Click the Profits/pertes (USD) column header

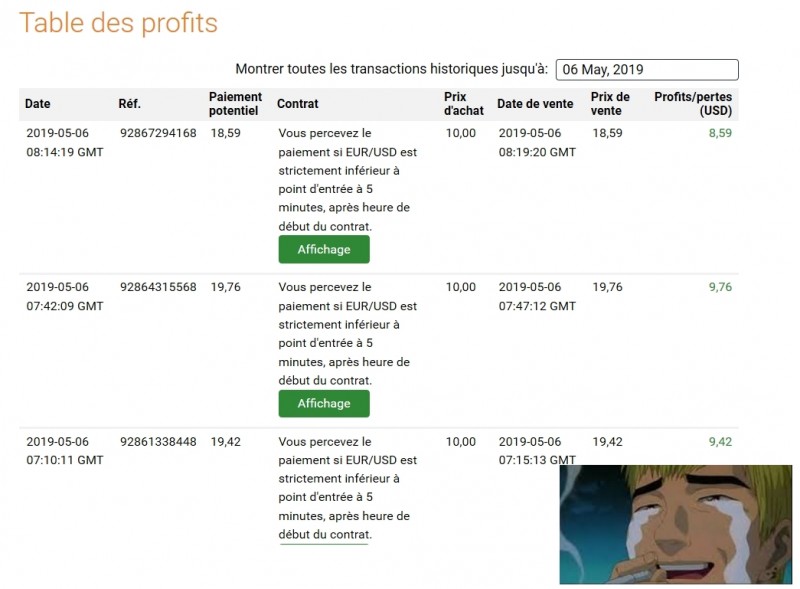pyautogui.click(x=692, y=104)
